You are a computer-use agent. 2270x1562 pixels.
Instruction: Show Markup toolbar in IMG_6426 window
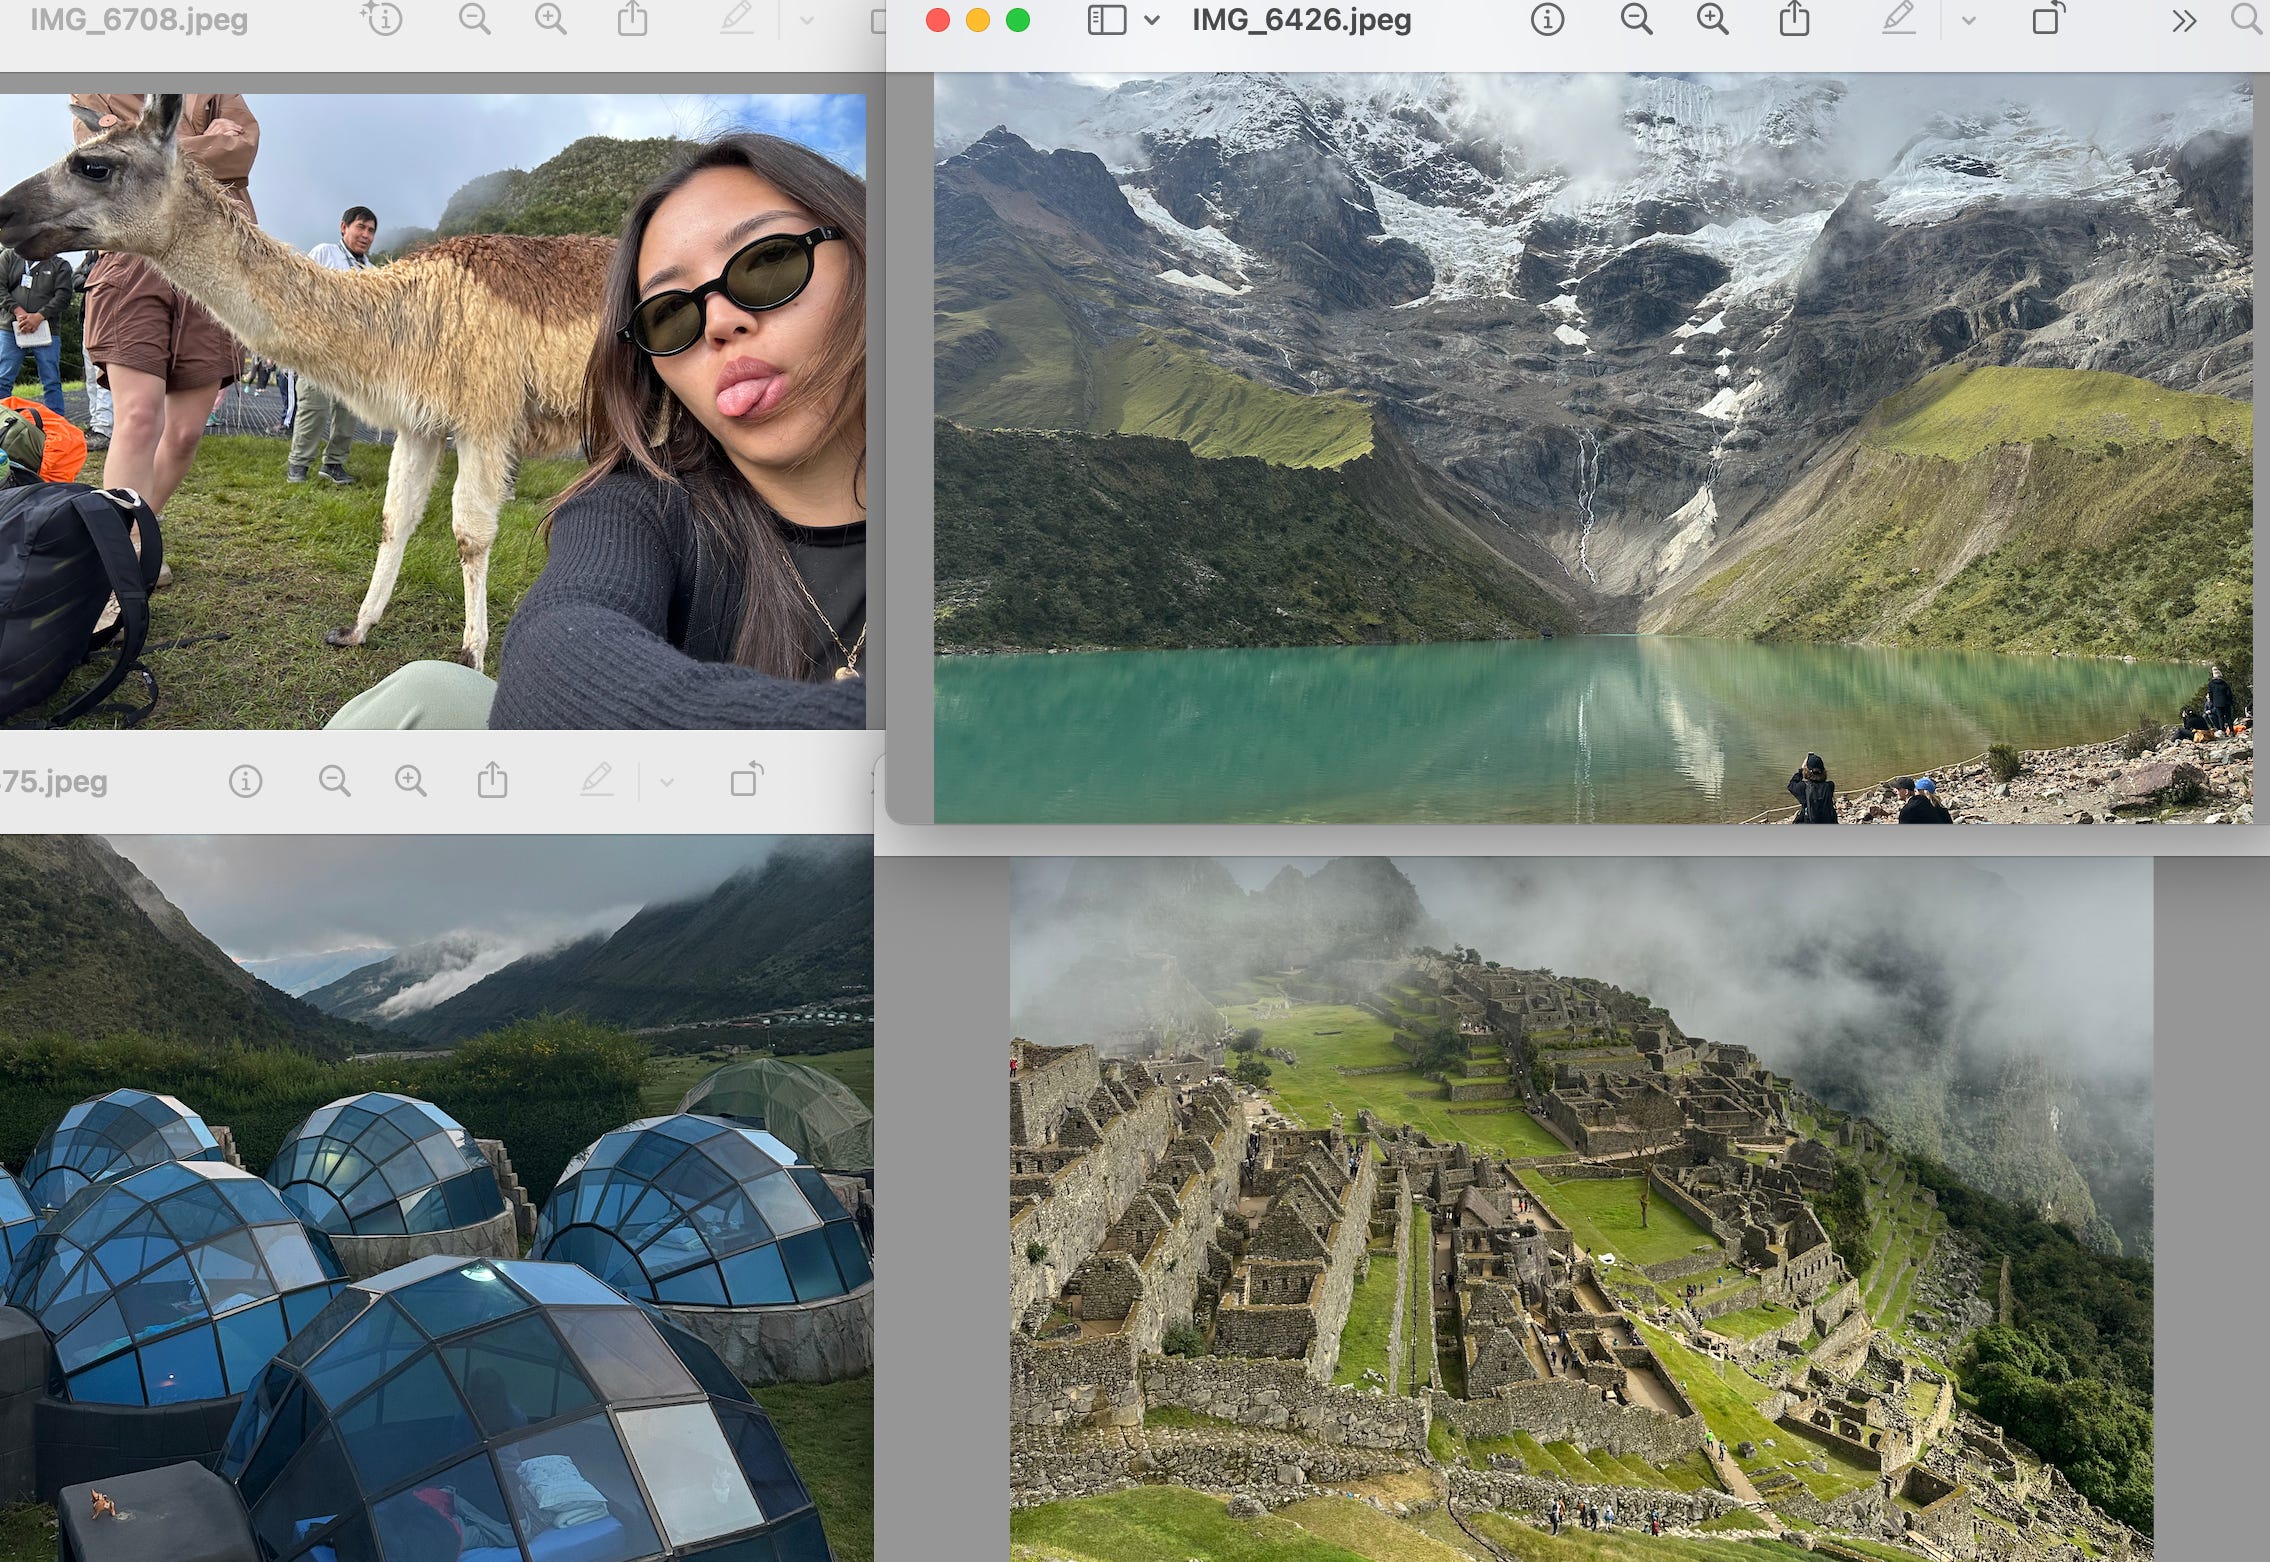click(1898, 20)
